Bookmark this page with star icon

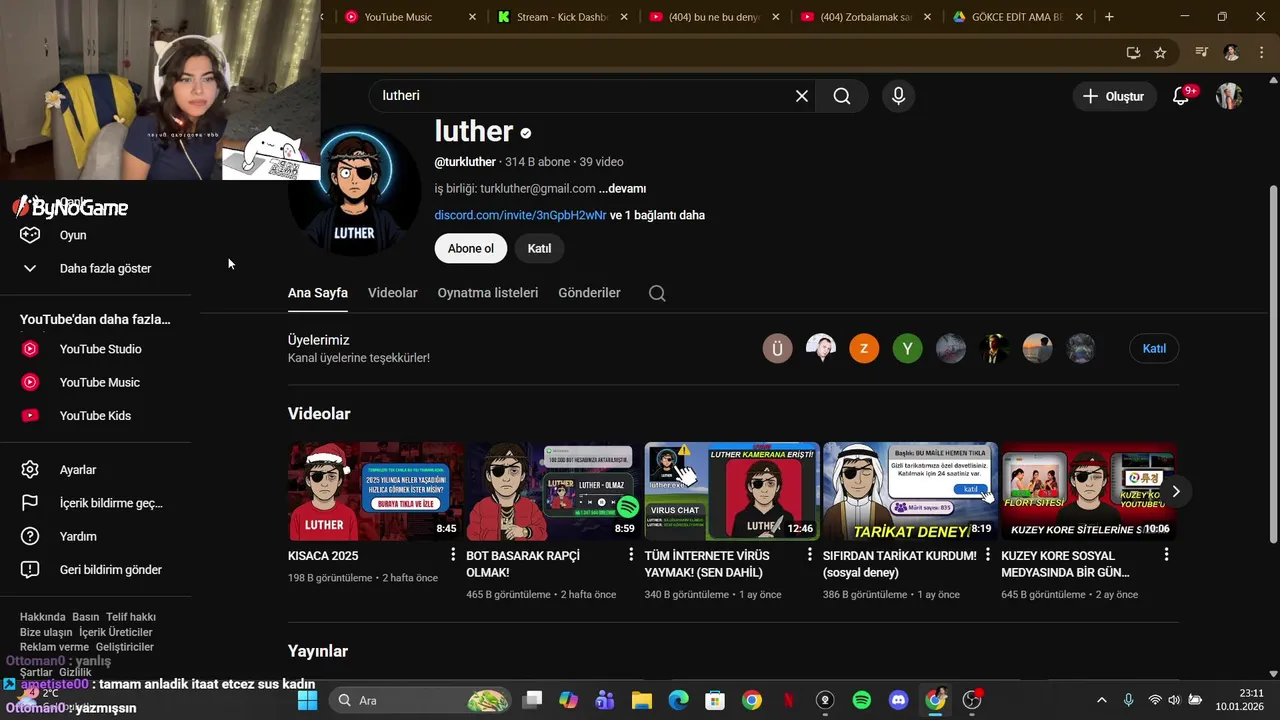click(1160, 53)
